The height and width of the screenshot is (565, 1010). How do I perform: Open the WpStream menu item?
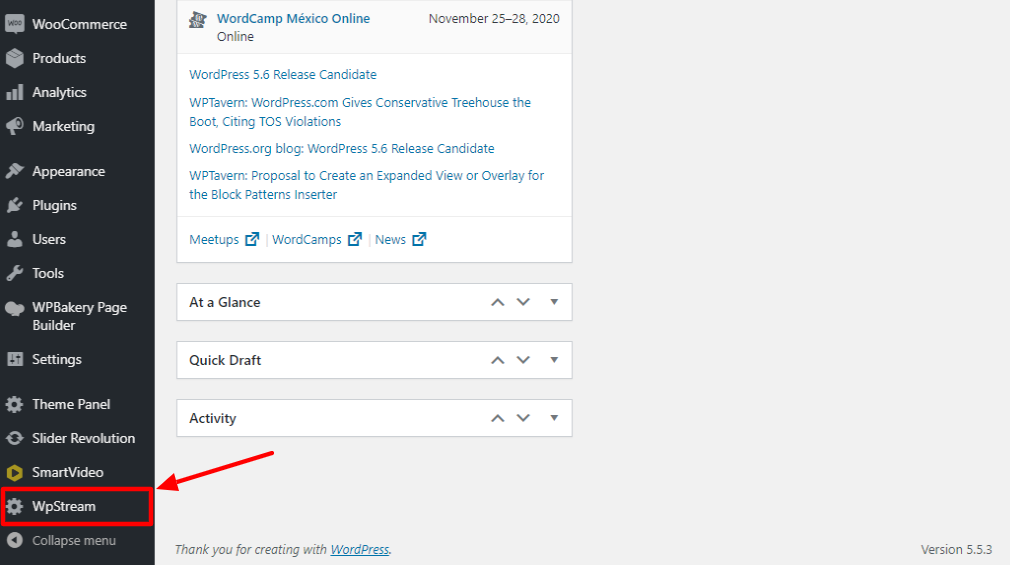tap(64, 506)
